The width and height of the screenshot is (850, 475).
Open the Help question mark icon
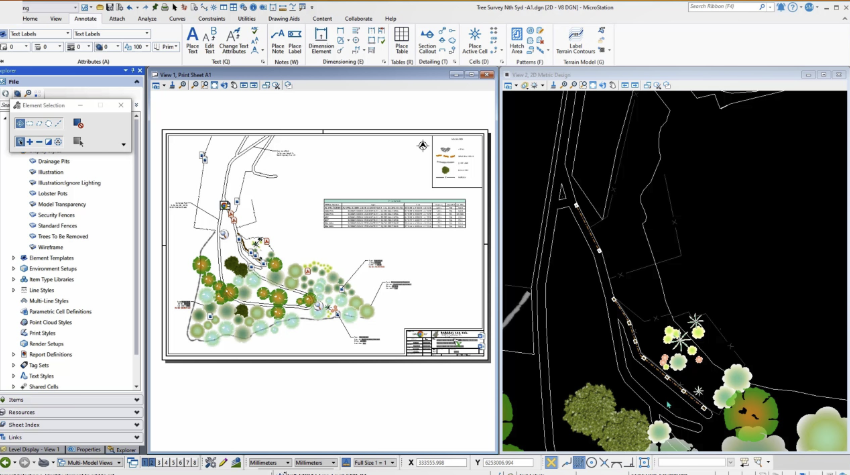[793, 7]
